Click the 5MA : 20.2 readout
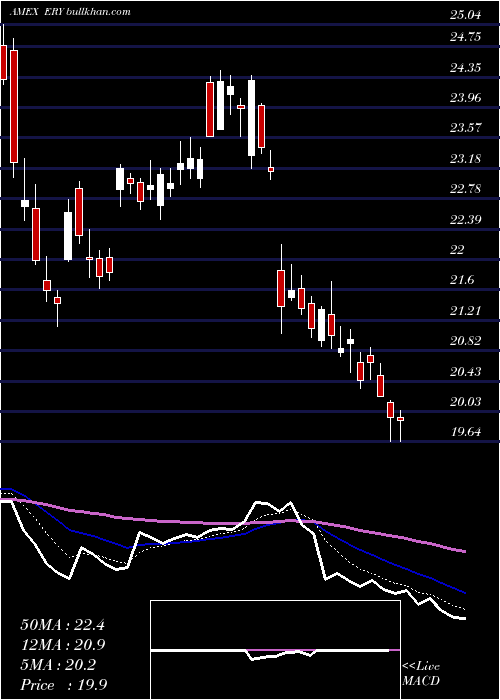This screenshot has height=700, width=500. tap(58, 665)
